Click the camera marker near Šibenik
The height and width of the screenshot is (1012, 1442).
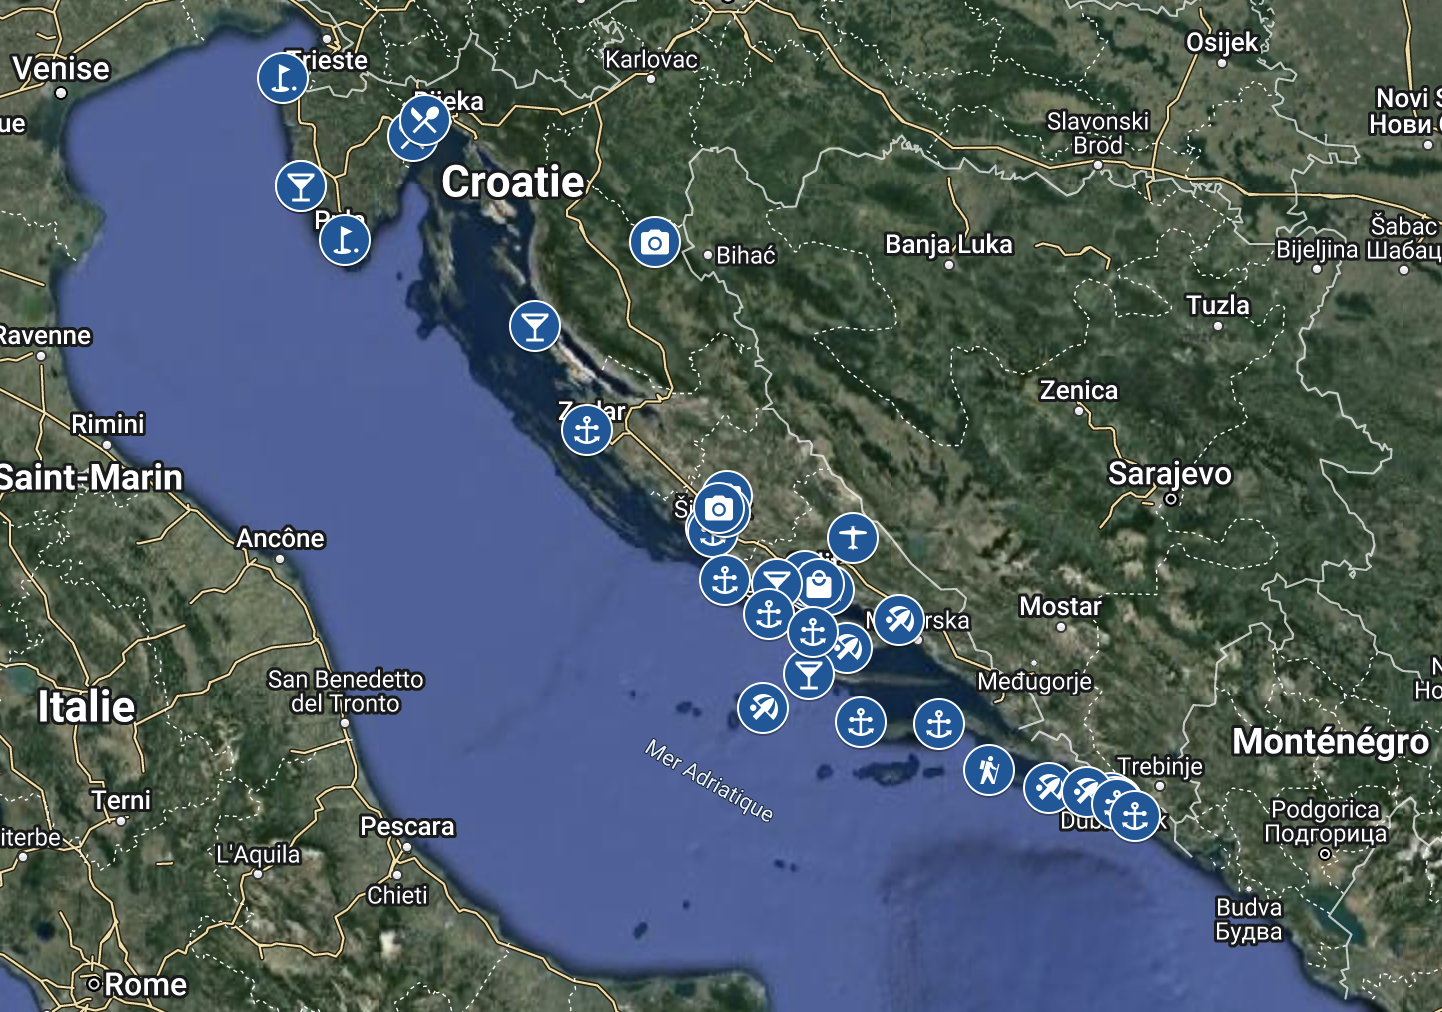(719, 509)
